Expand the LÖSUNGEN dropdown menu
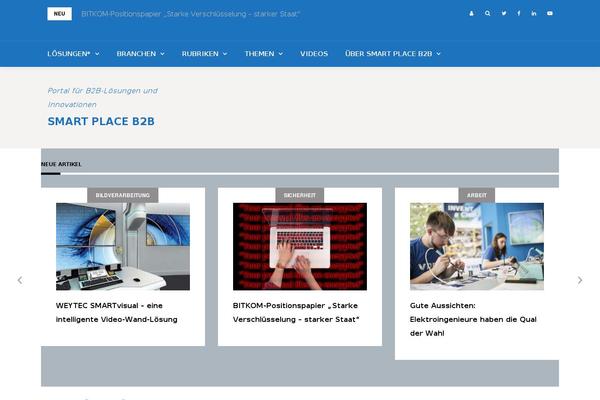The height and width of the screenshot is (400, 600). [73, 54]
